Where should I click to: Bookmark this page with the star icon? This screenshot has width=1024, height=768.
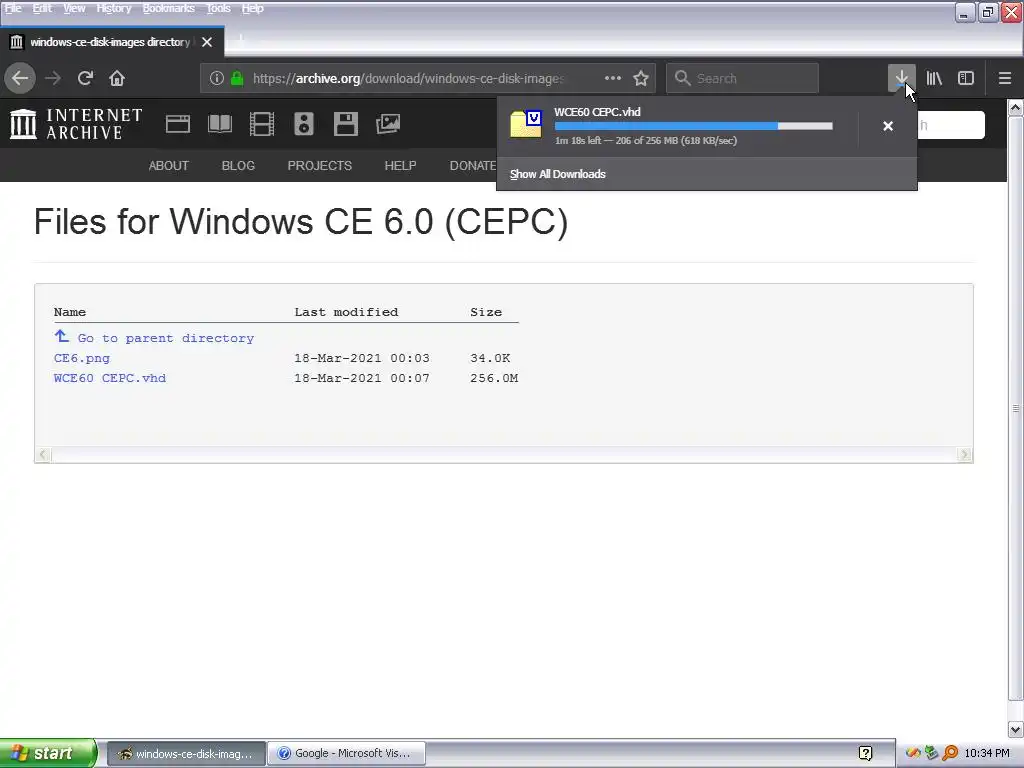coord(641,78)
